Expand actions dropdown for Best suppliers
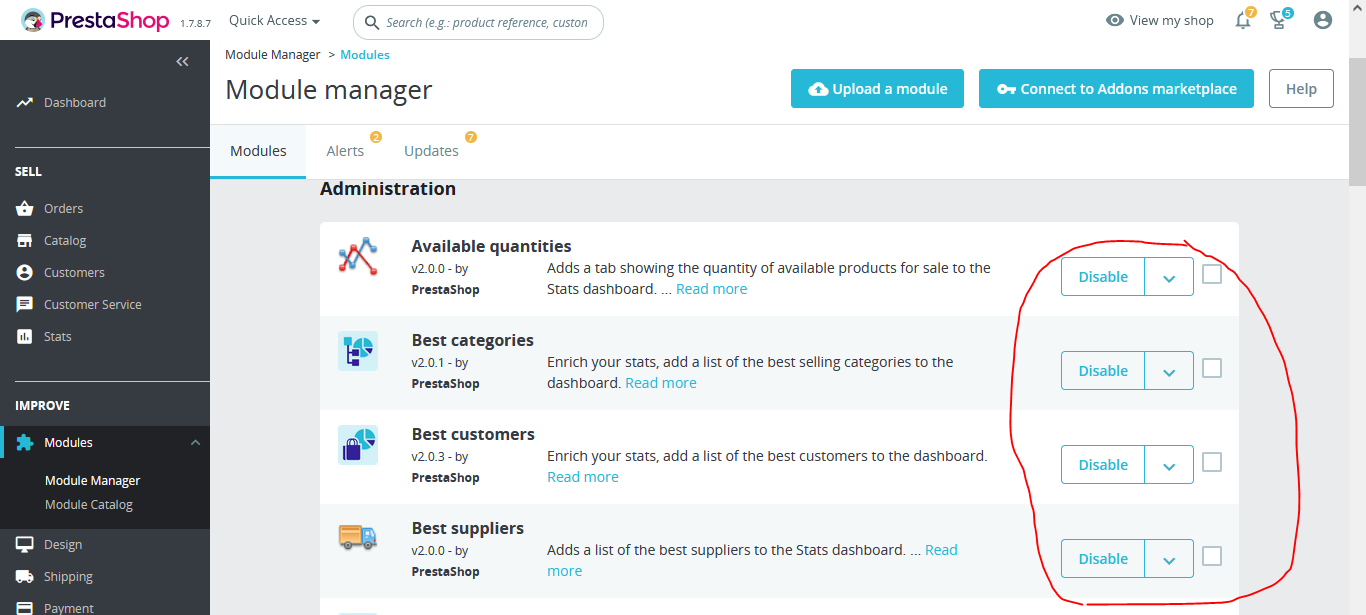The width and height of the screenshot is (1366, 615). pos(1169,559)
